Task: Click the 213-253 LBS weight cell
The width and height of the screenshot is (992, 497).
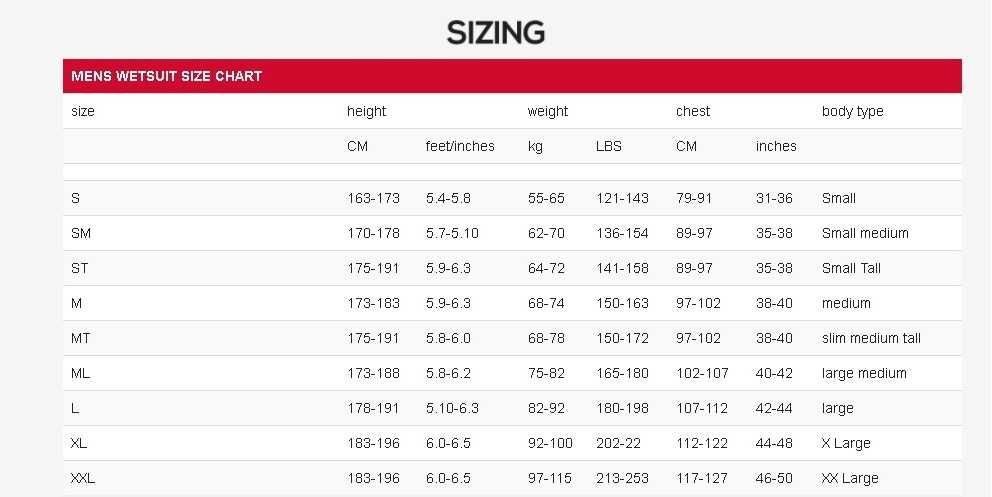Action: coord(622,478)
